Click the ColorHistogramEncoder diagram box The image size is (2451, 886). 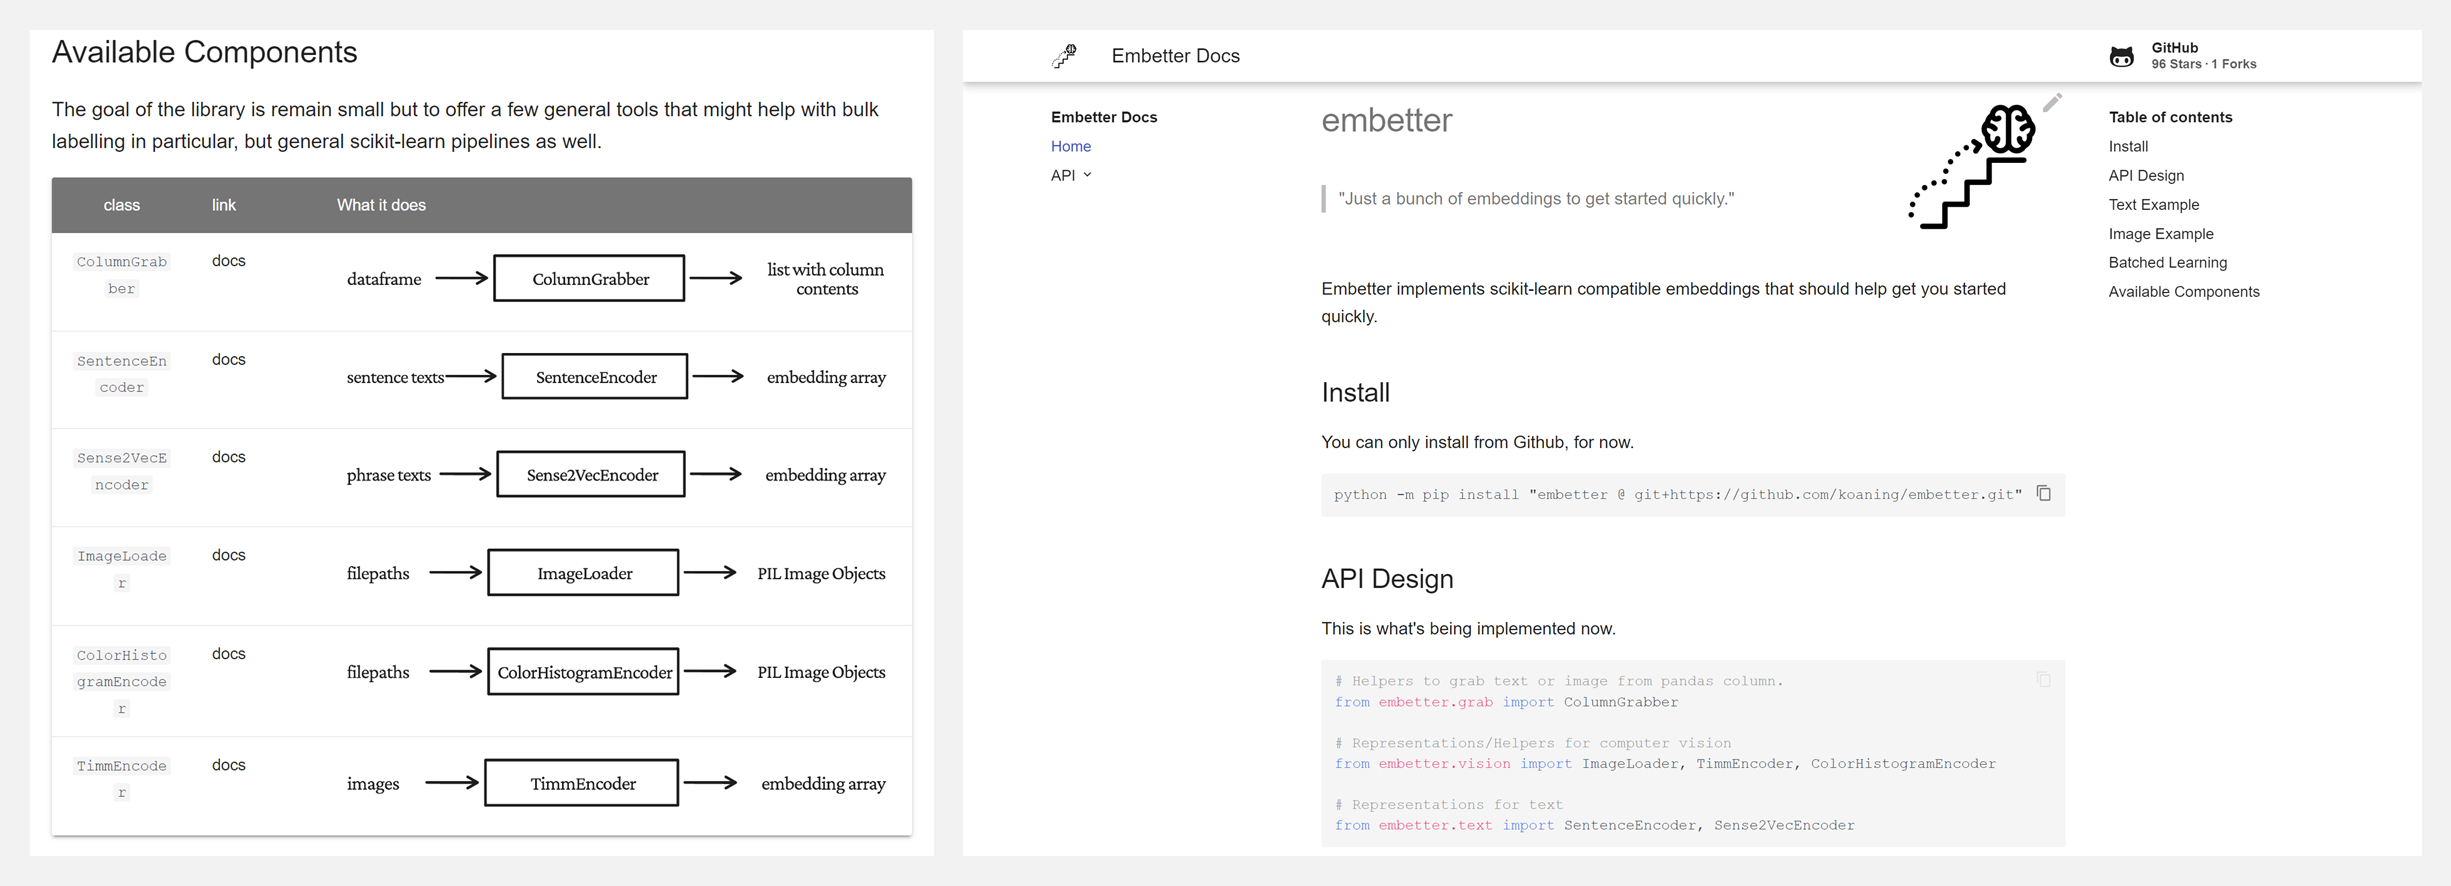[584, 671]
